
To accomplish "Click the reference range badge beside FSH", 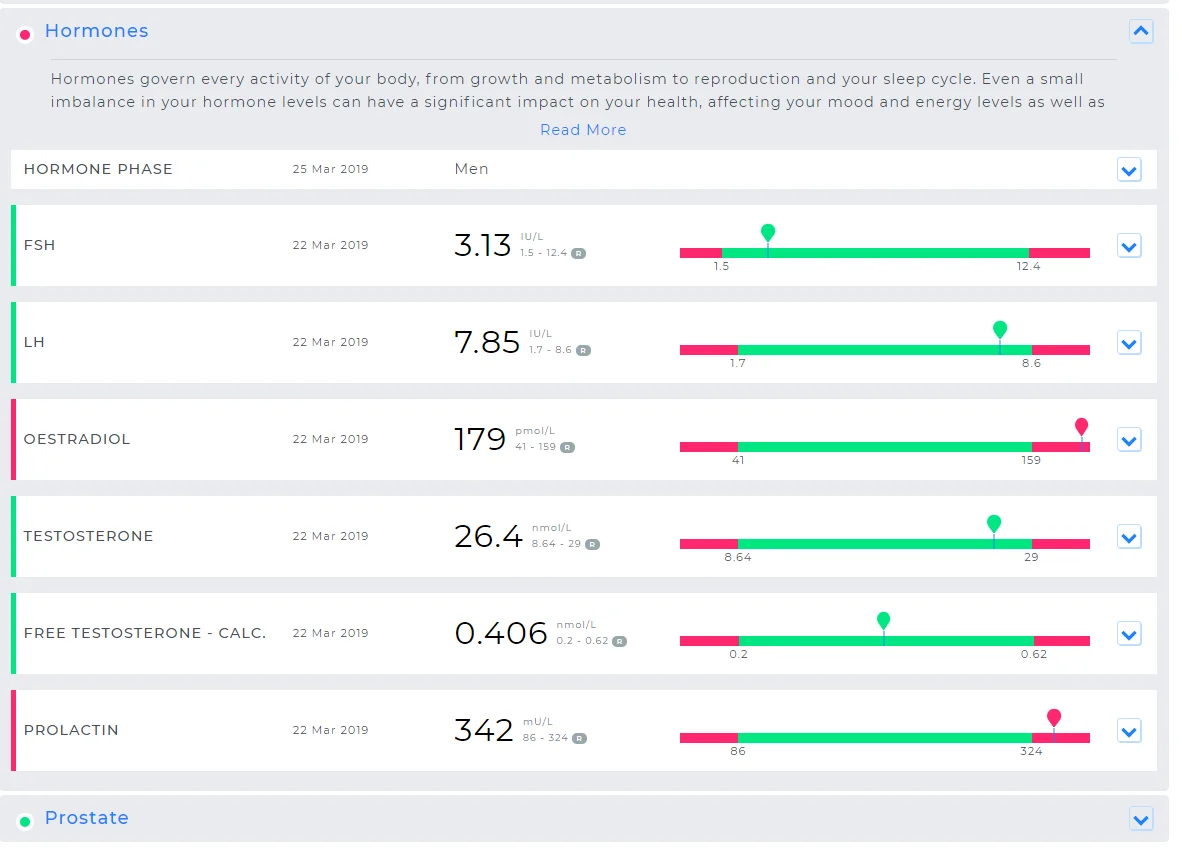I will pyautogui.click(x=578, y=254).
